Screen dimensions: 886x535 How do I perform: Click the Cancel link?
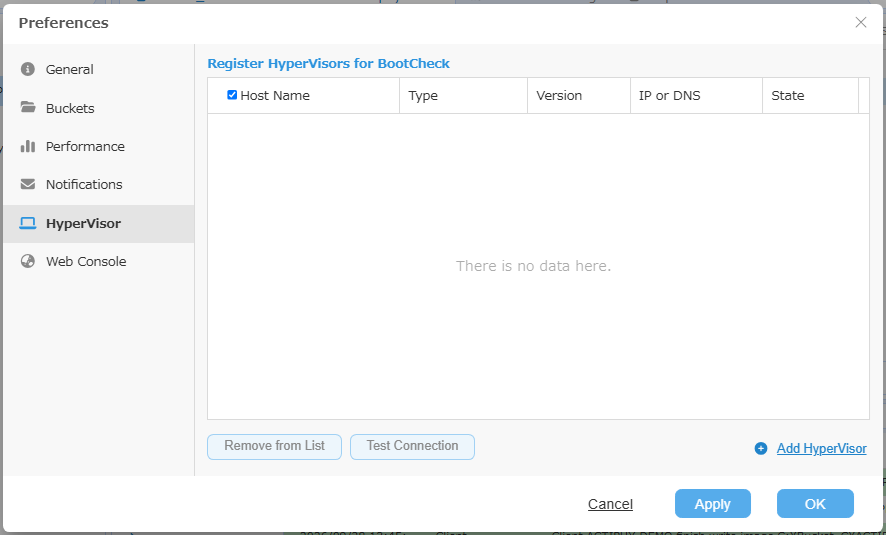click(610, 504)
